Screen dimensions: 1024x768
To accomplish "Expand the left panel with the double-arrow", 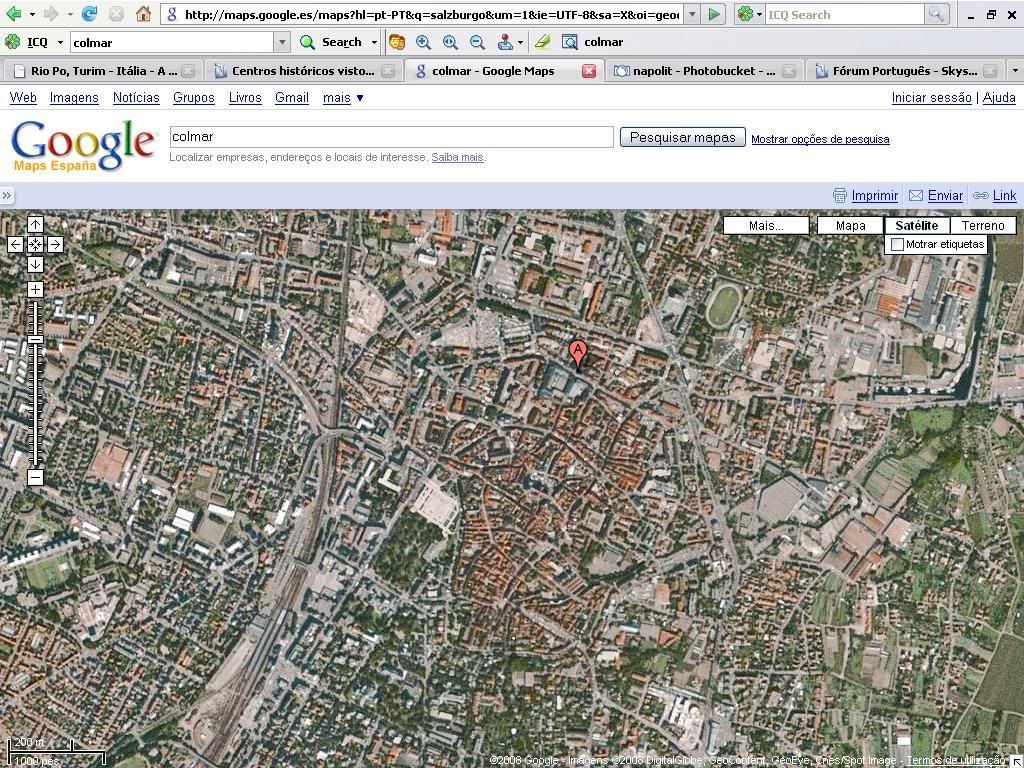I will [7, 196].
